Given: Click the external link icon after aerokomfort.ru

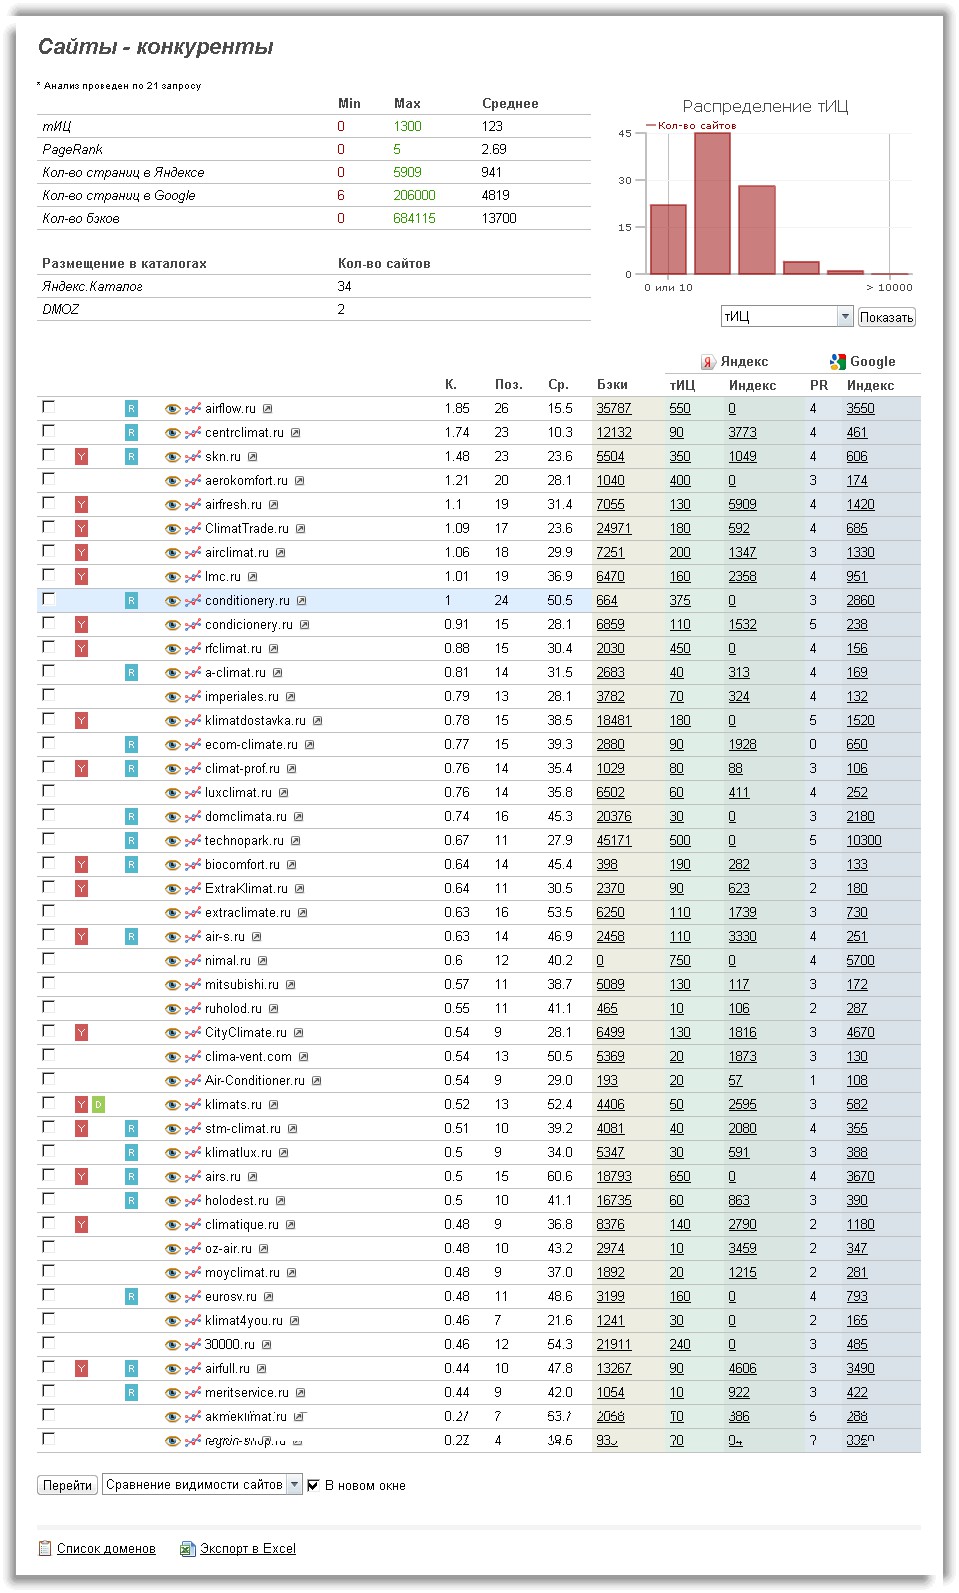Looking at the screenshot, I should [x=299, y=481].
